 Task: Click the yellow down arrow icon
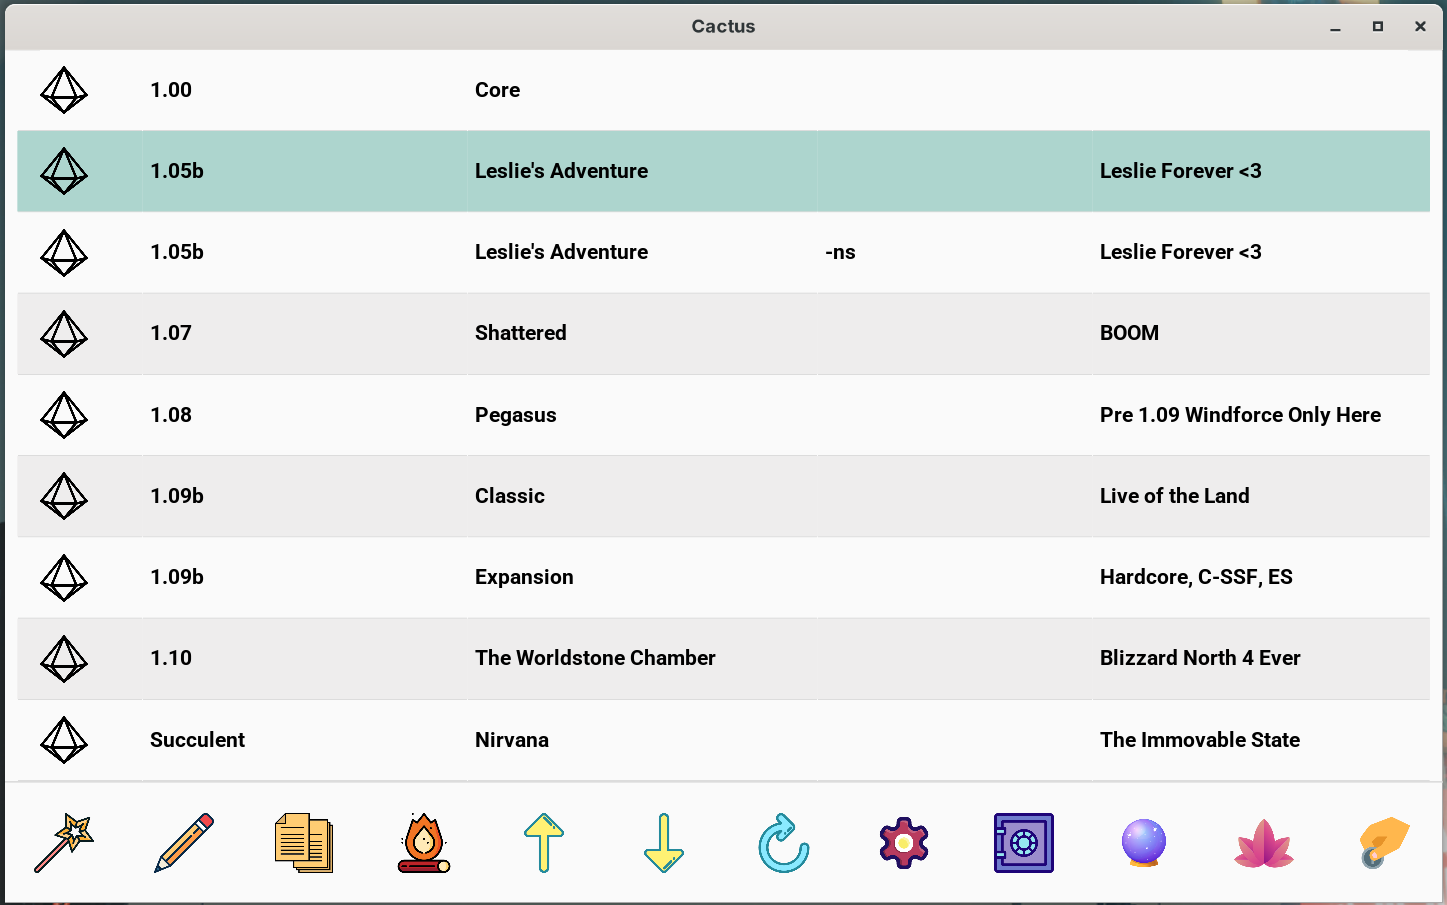(x=664, y=843)
